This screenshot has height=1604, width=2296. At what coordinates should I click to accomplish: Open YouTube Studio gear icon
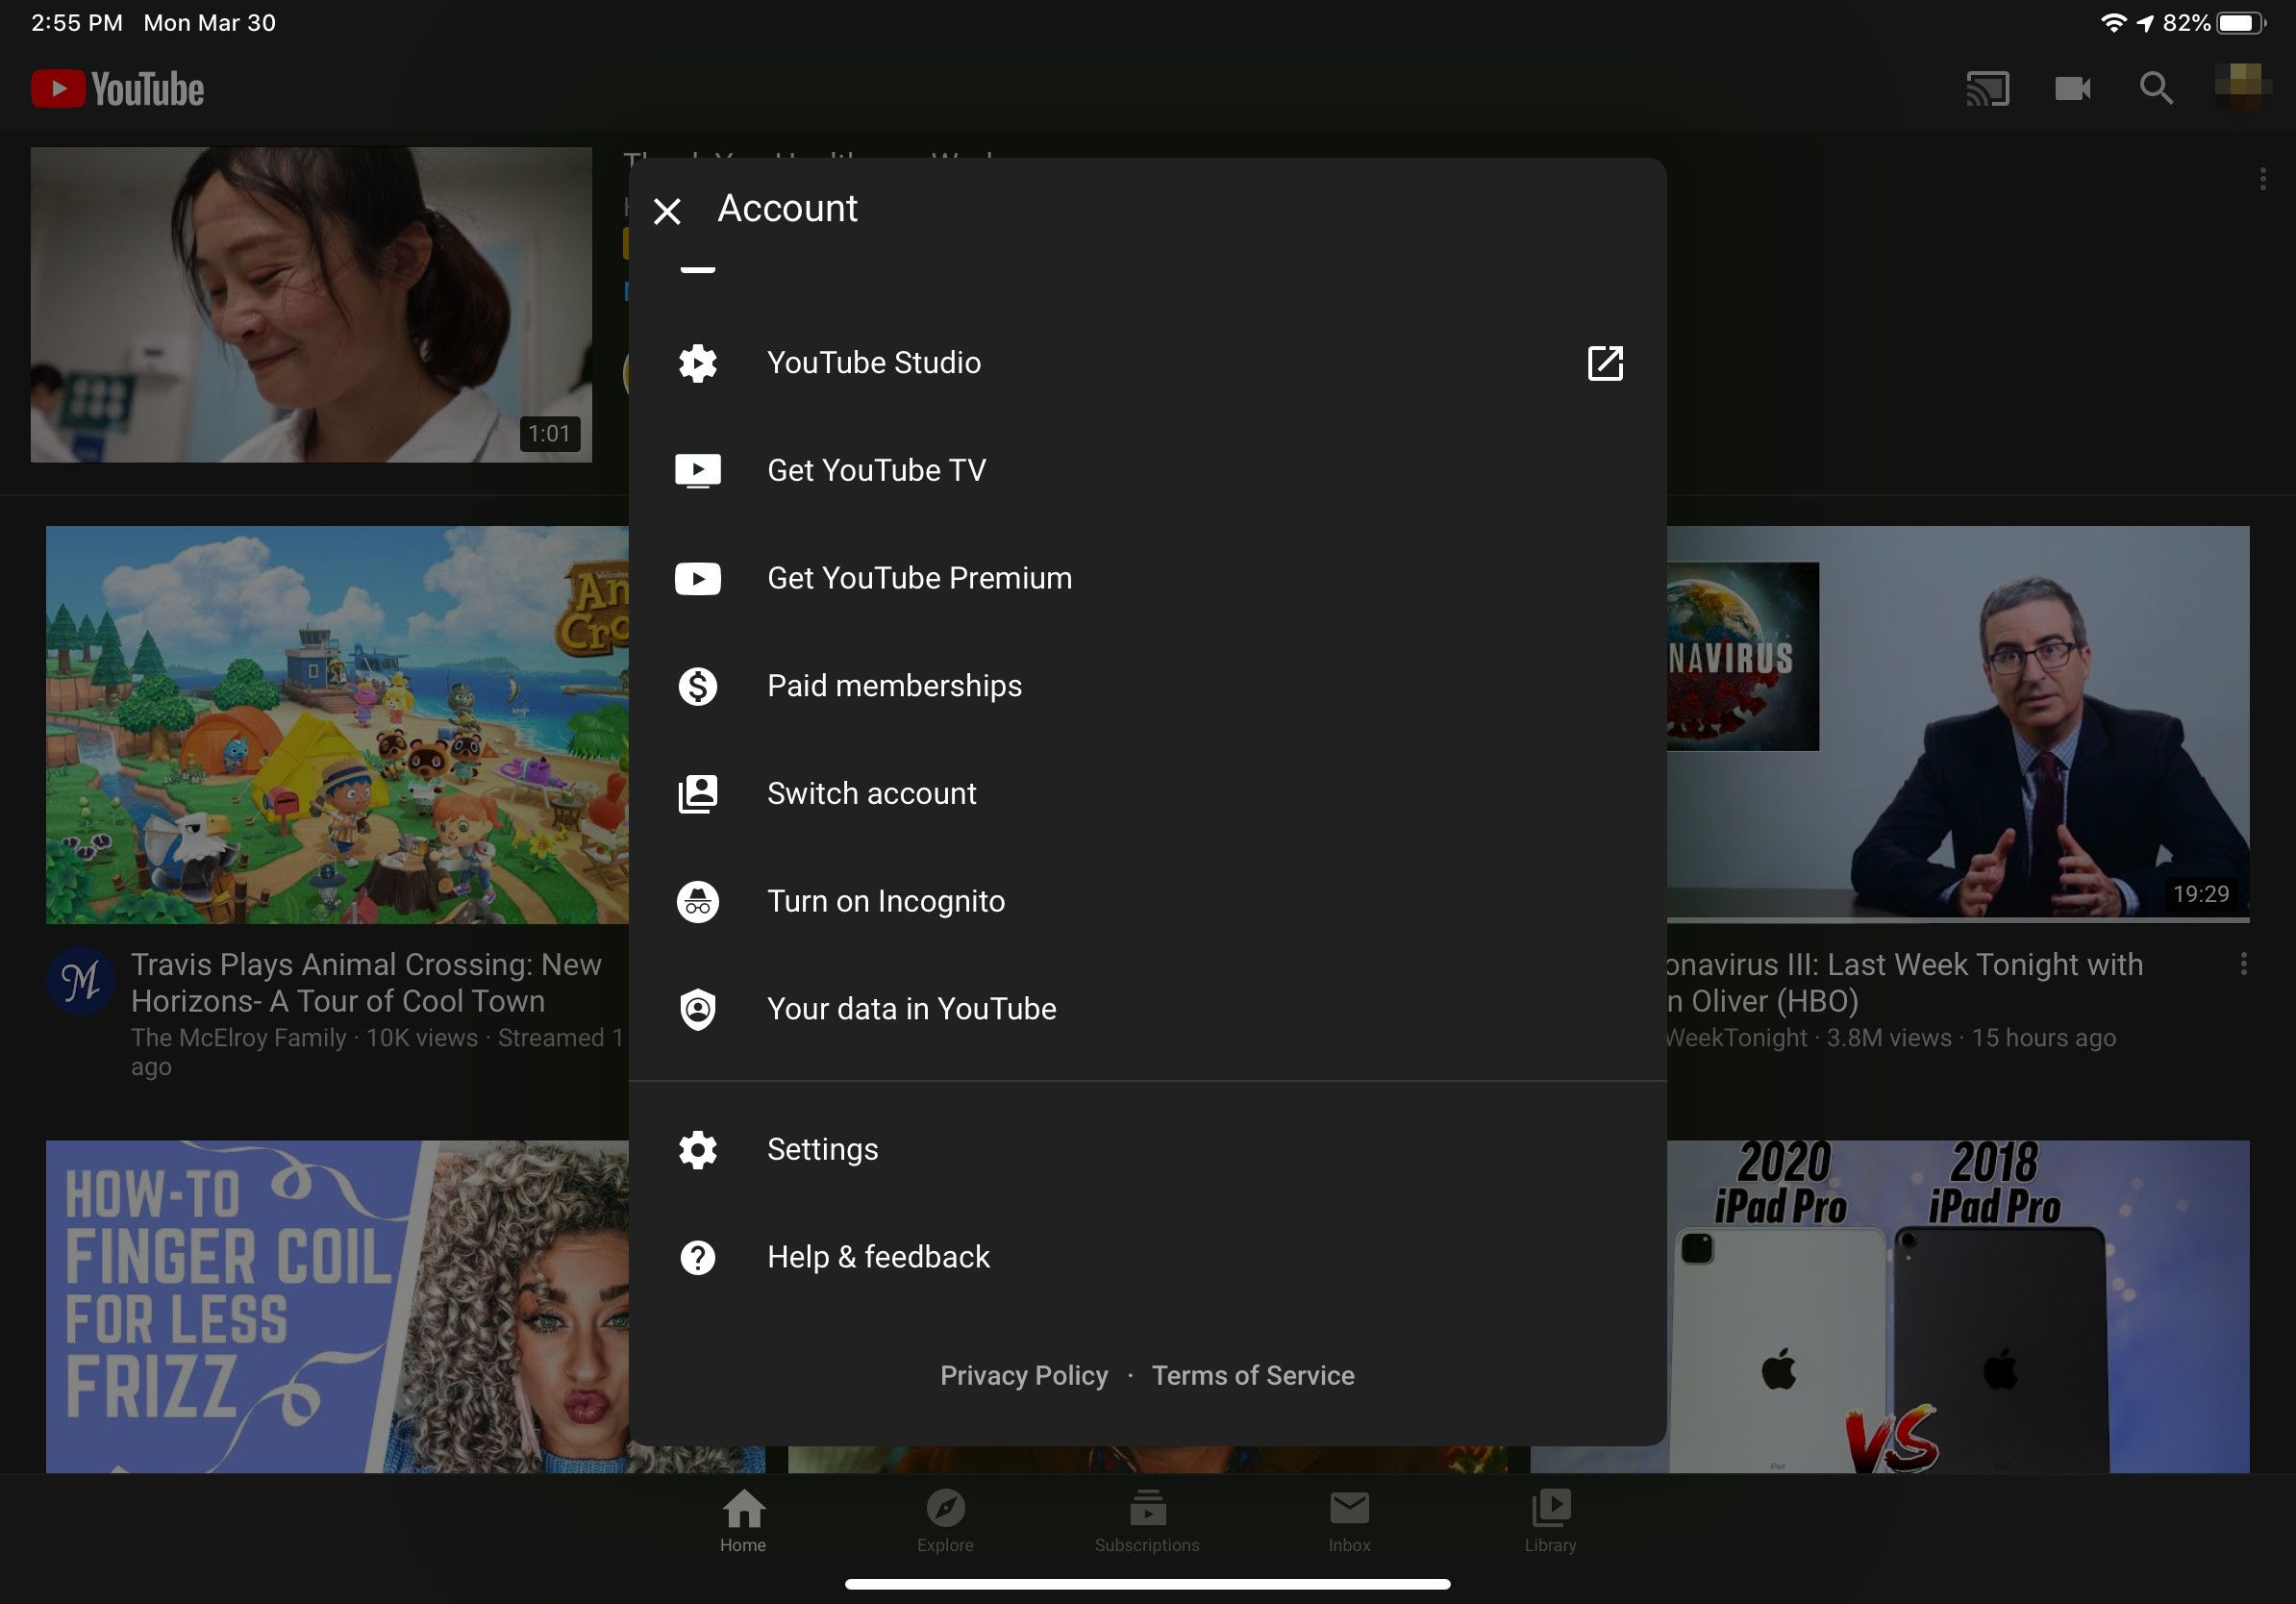pos(697,363)
